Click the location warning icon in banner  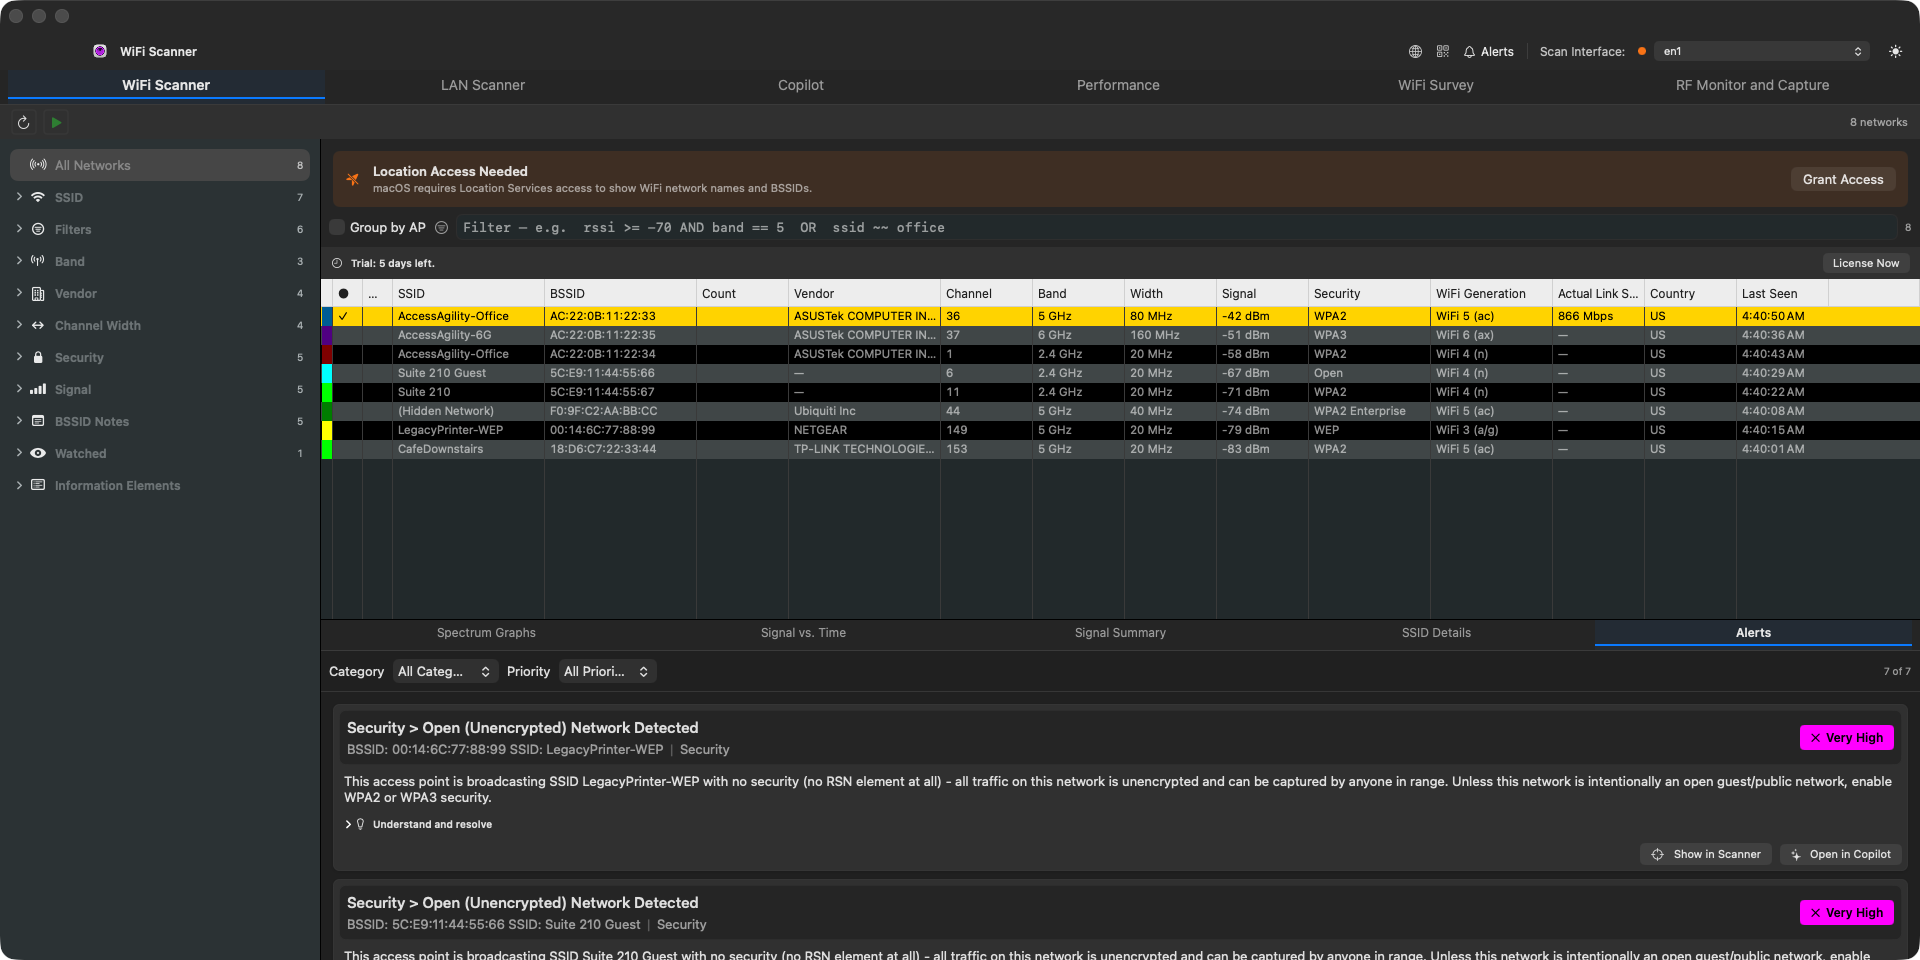coord(352,179)
